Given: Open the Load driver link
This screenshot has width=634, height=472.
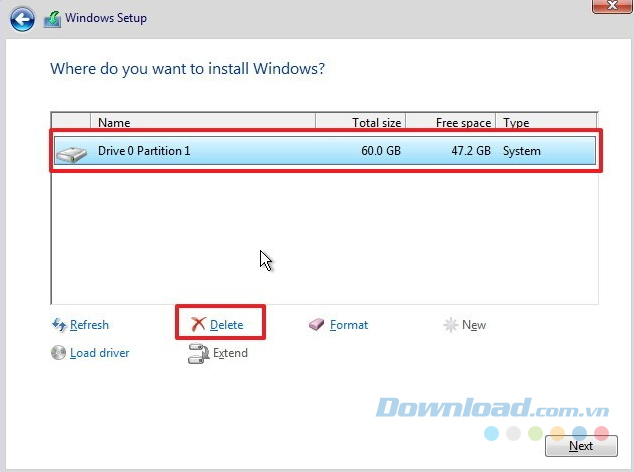Looking at the screenshot, I should tap(99, 353).
